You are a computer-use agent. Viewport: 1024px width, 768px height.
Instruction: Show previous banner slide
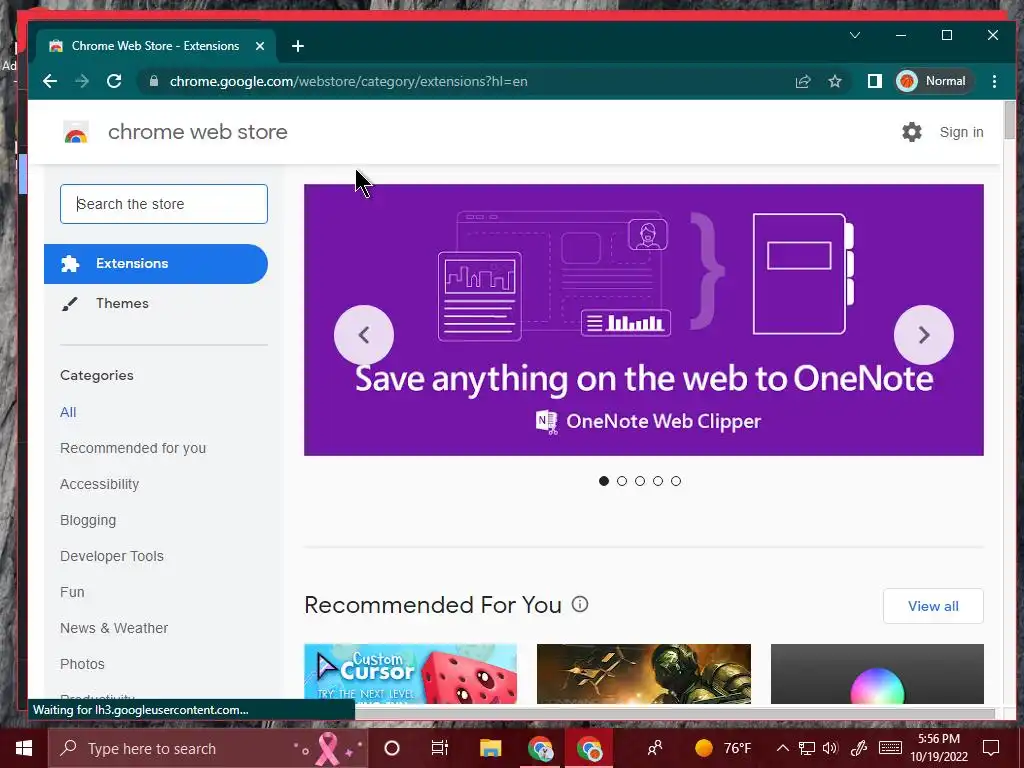pyautogui.click(x=364, y=335)
